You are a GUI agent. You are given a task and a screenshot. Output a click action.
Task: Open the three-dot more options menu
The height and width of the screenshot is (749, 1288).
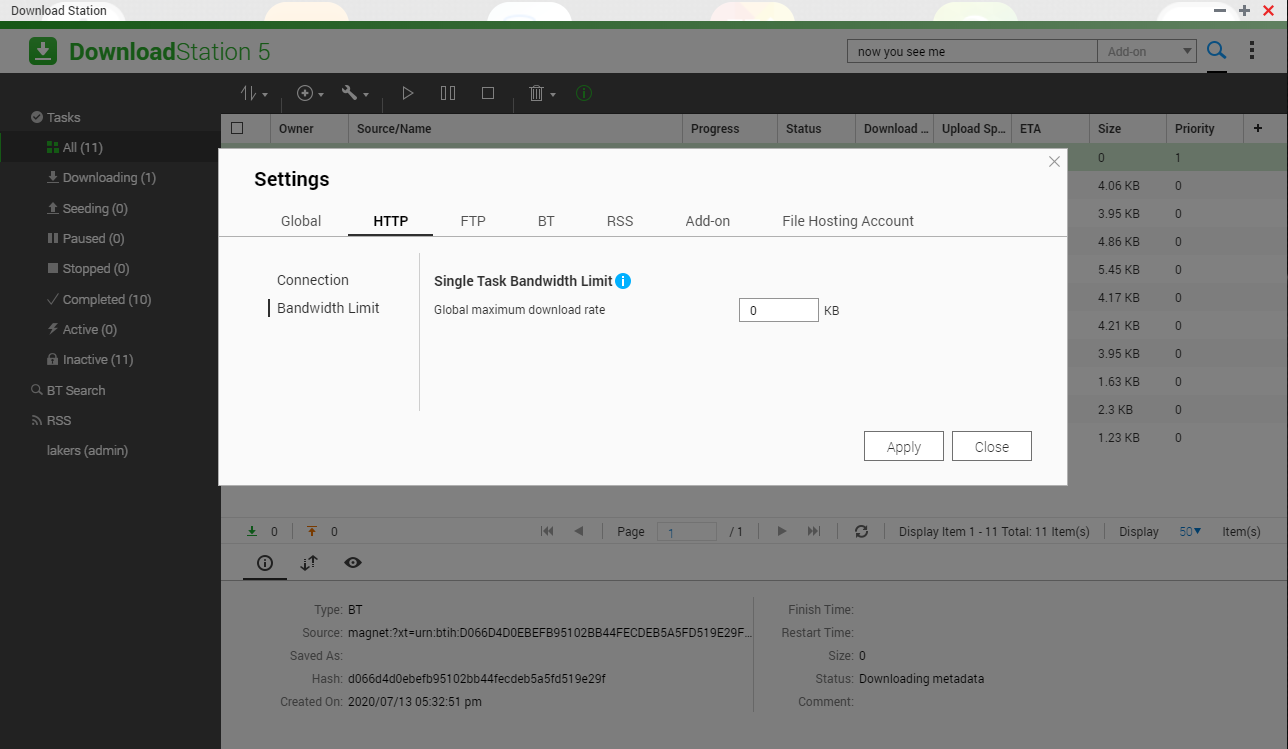(1252, 51)
